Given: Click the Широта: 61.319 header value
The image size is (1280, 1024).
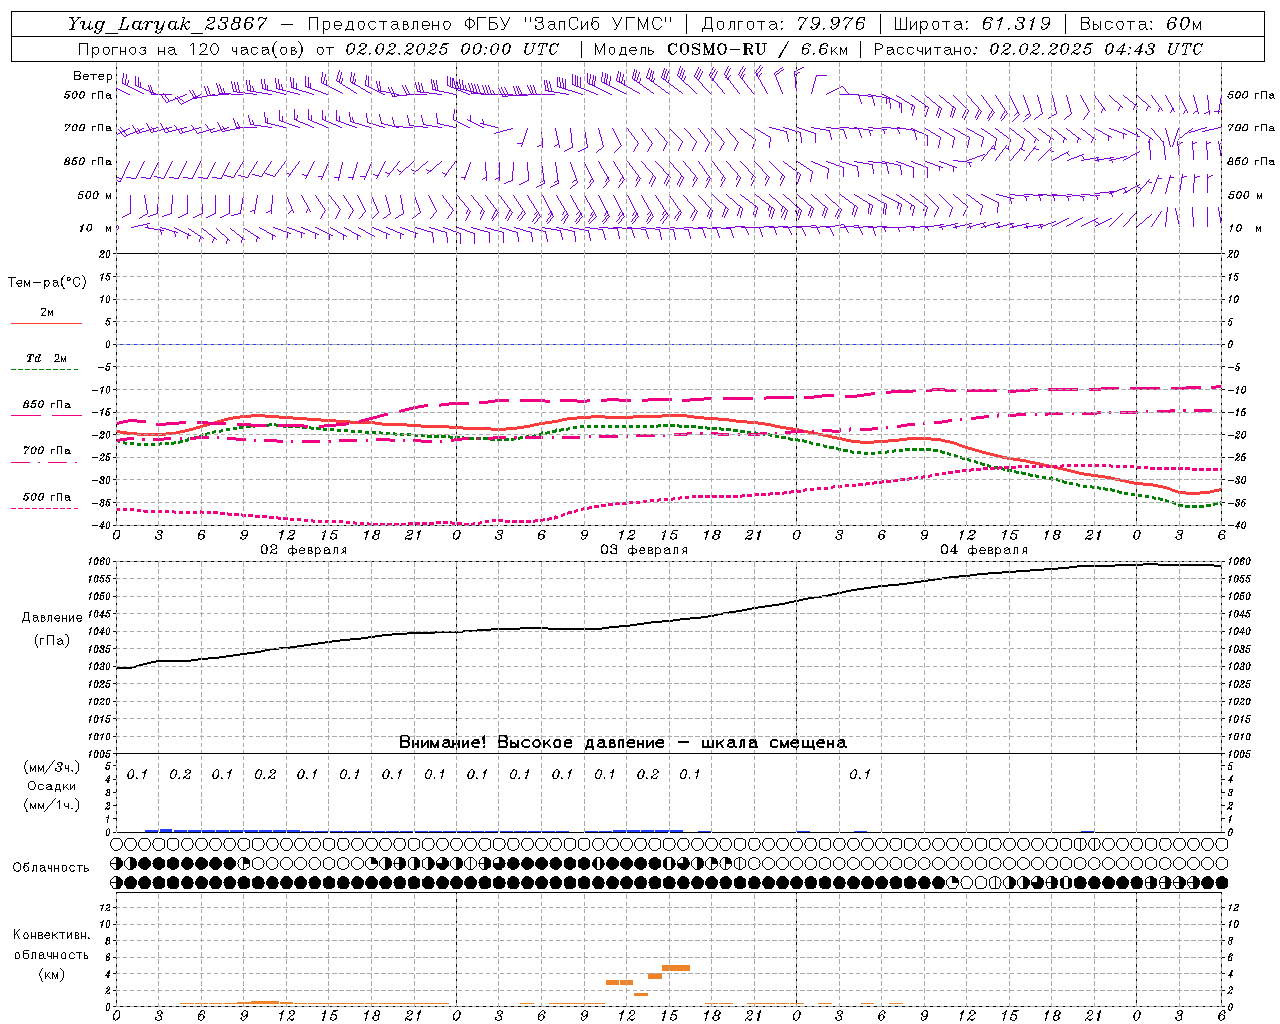Looking at the screenshot, I should tap(973, 24).
